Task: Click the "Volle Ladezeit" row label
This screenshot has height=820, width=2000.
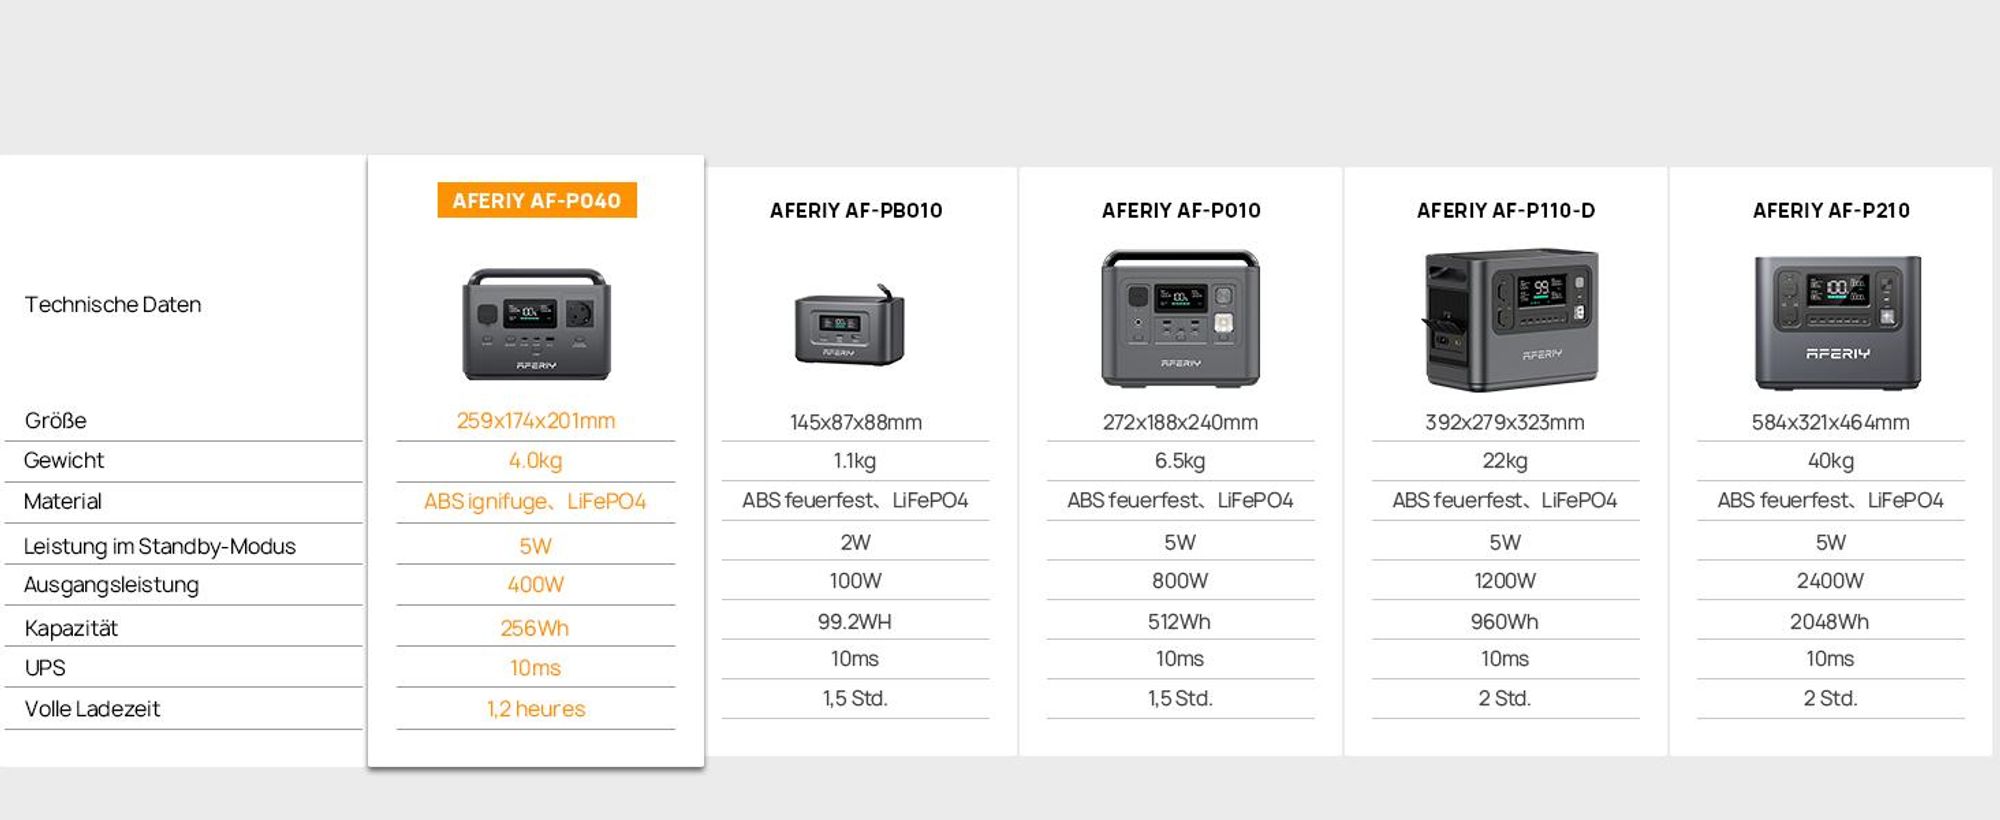Action: point(92,708)
